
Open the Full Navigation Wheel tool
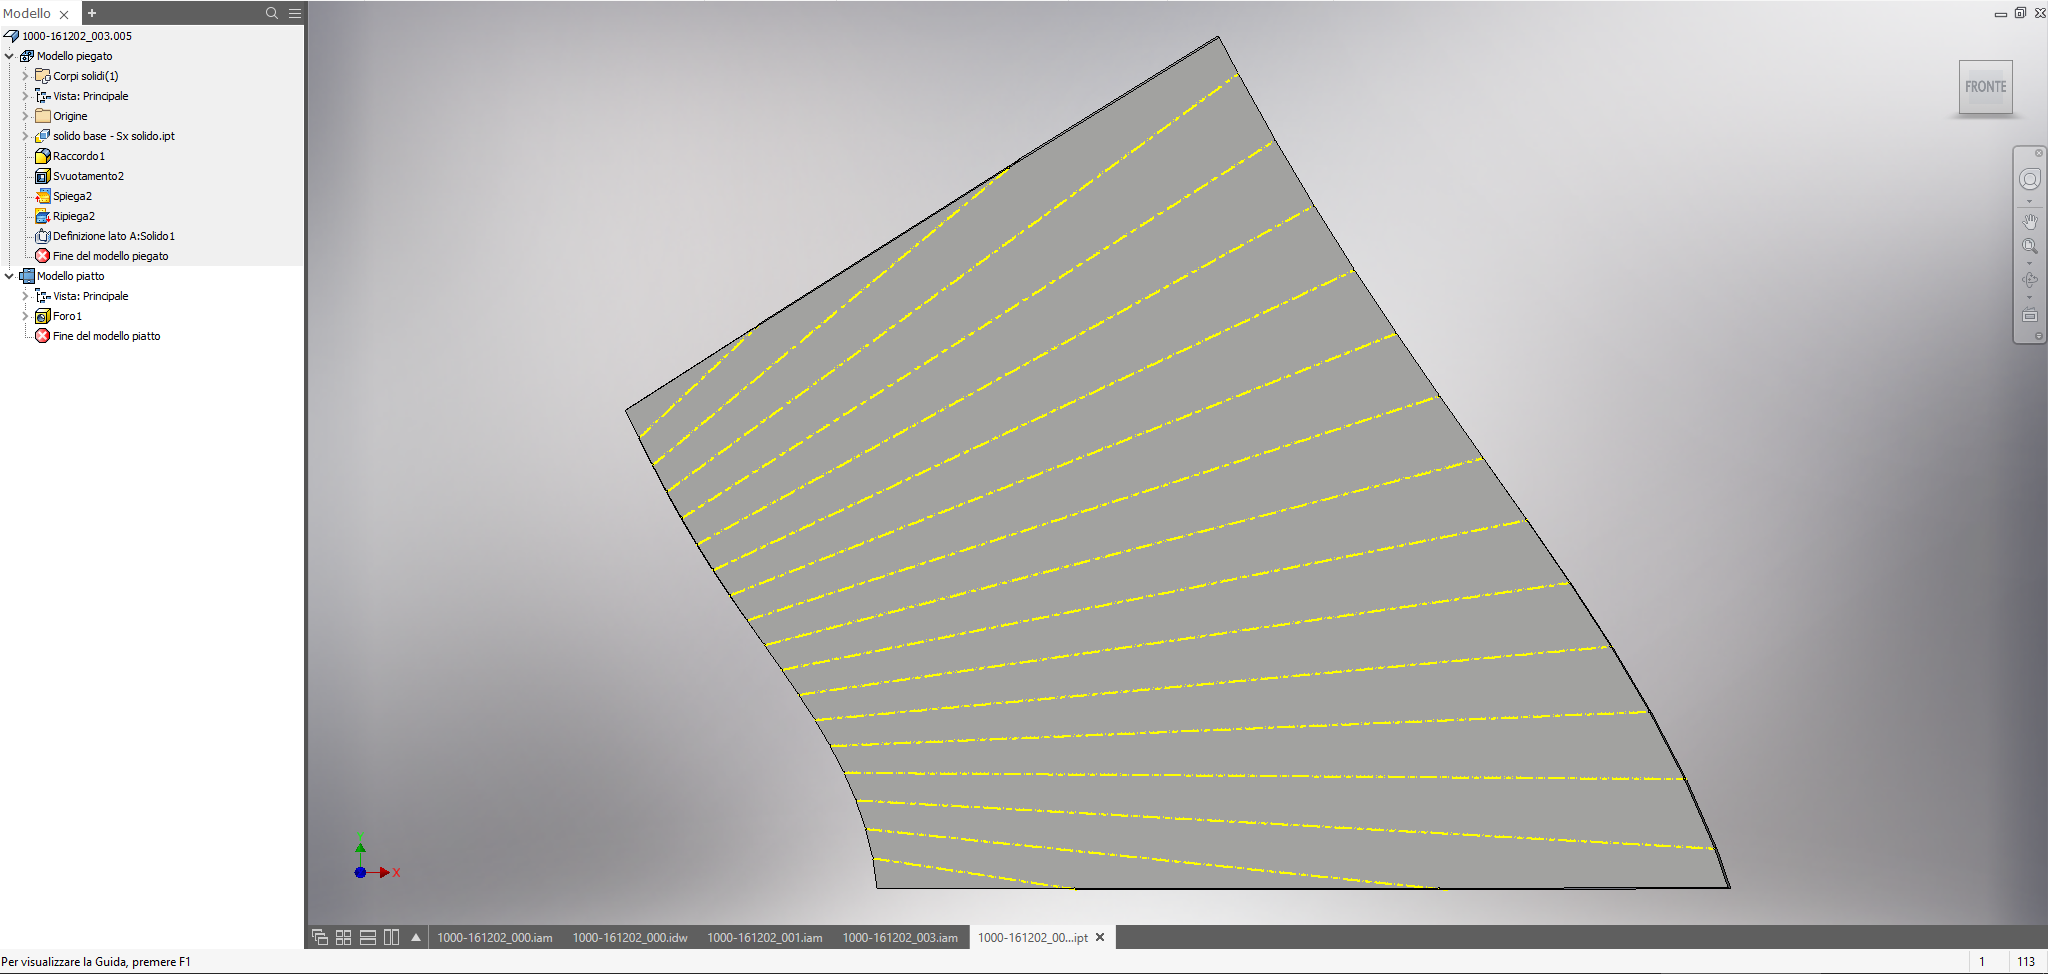2029,179
